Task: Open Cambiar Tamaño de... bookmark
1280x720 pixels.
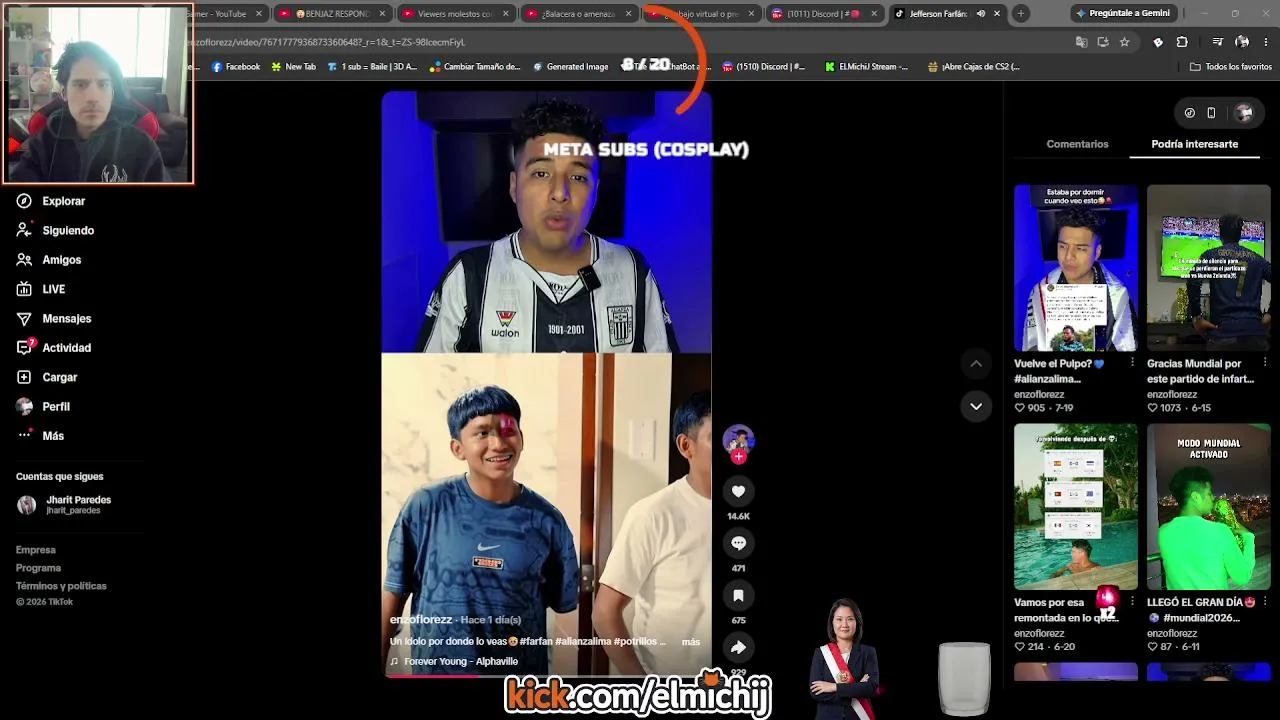Action: pos(475,67)
